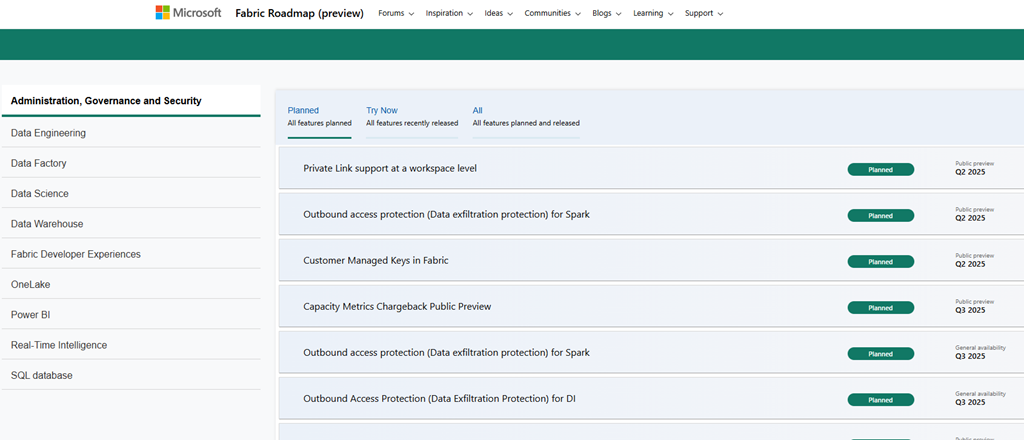1024x440 pixels.
Task: Expand the Ideas dropdown menu
Action: pos(498,13)
